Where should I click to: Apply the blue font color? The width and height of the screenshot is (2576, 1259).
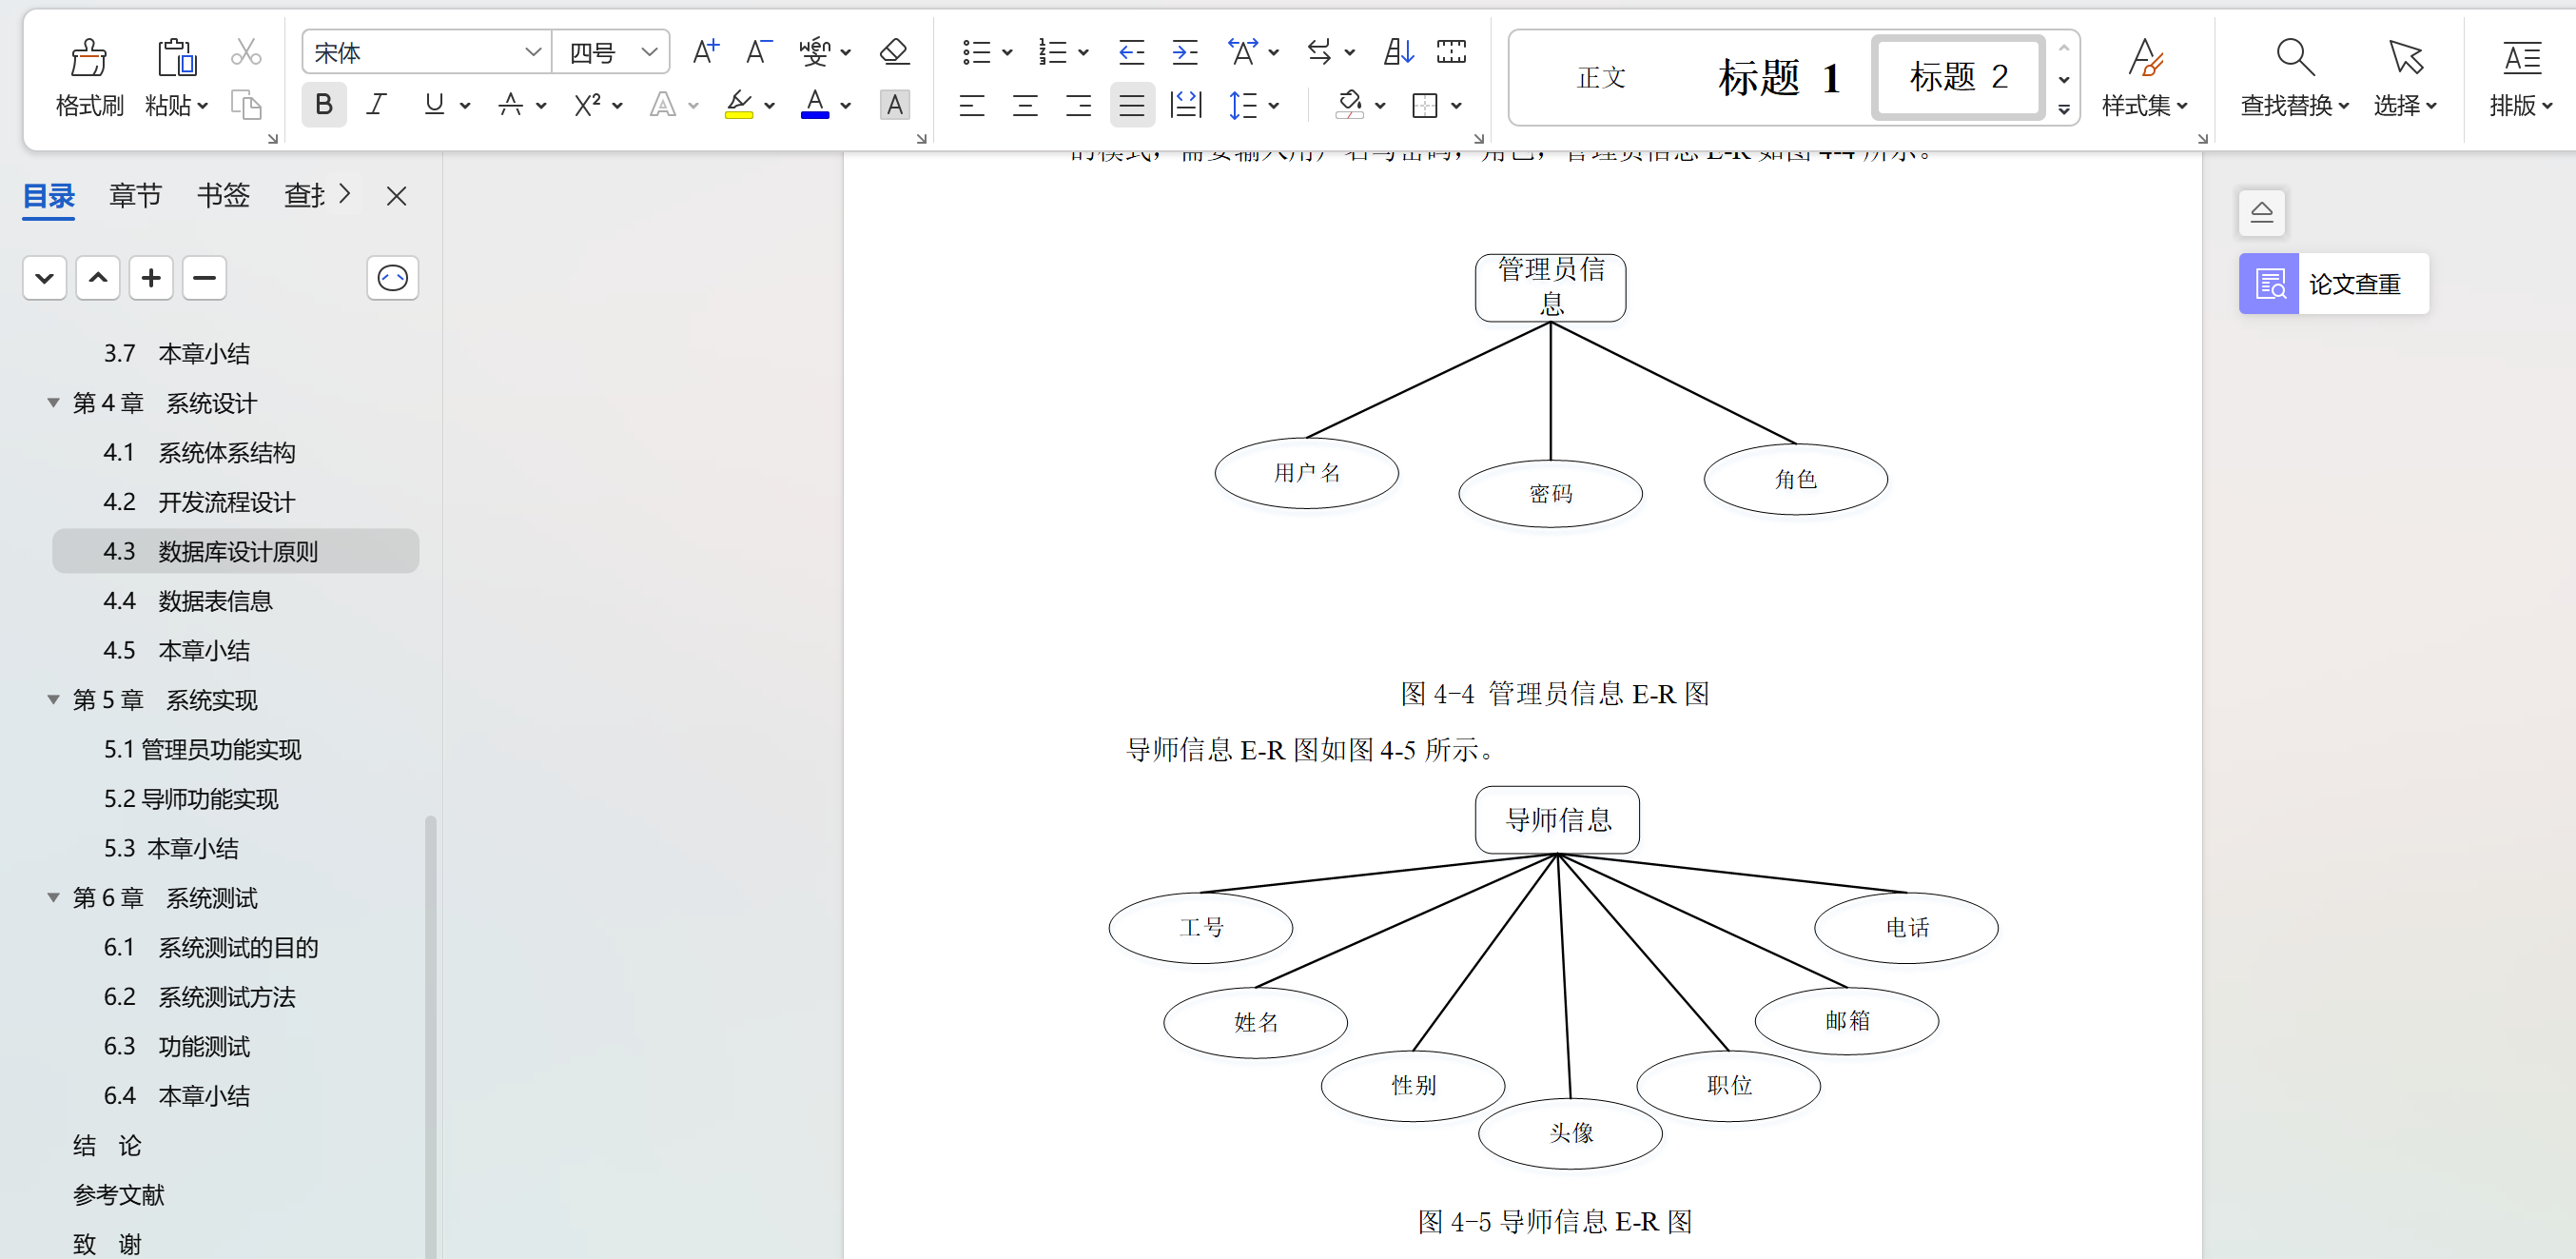tap(815, 104)
